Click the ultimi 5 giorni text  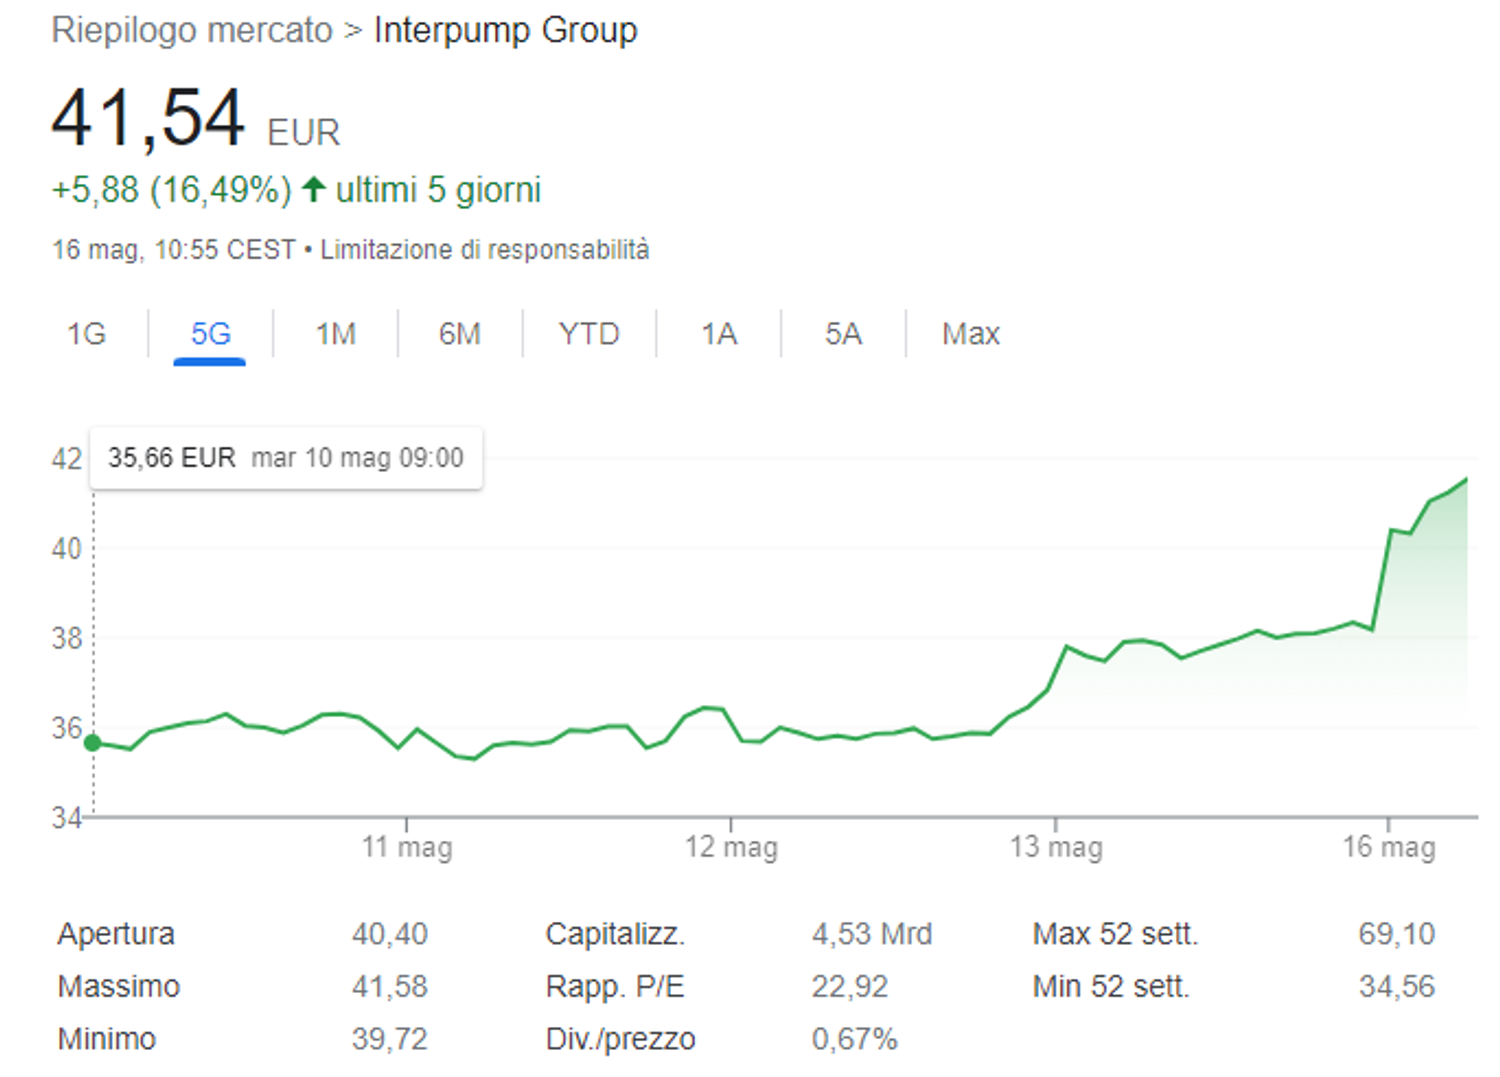[439, 190]
